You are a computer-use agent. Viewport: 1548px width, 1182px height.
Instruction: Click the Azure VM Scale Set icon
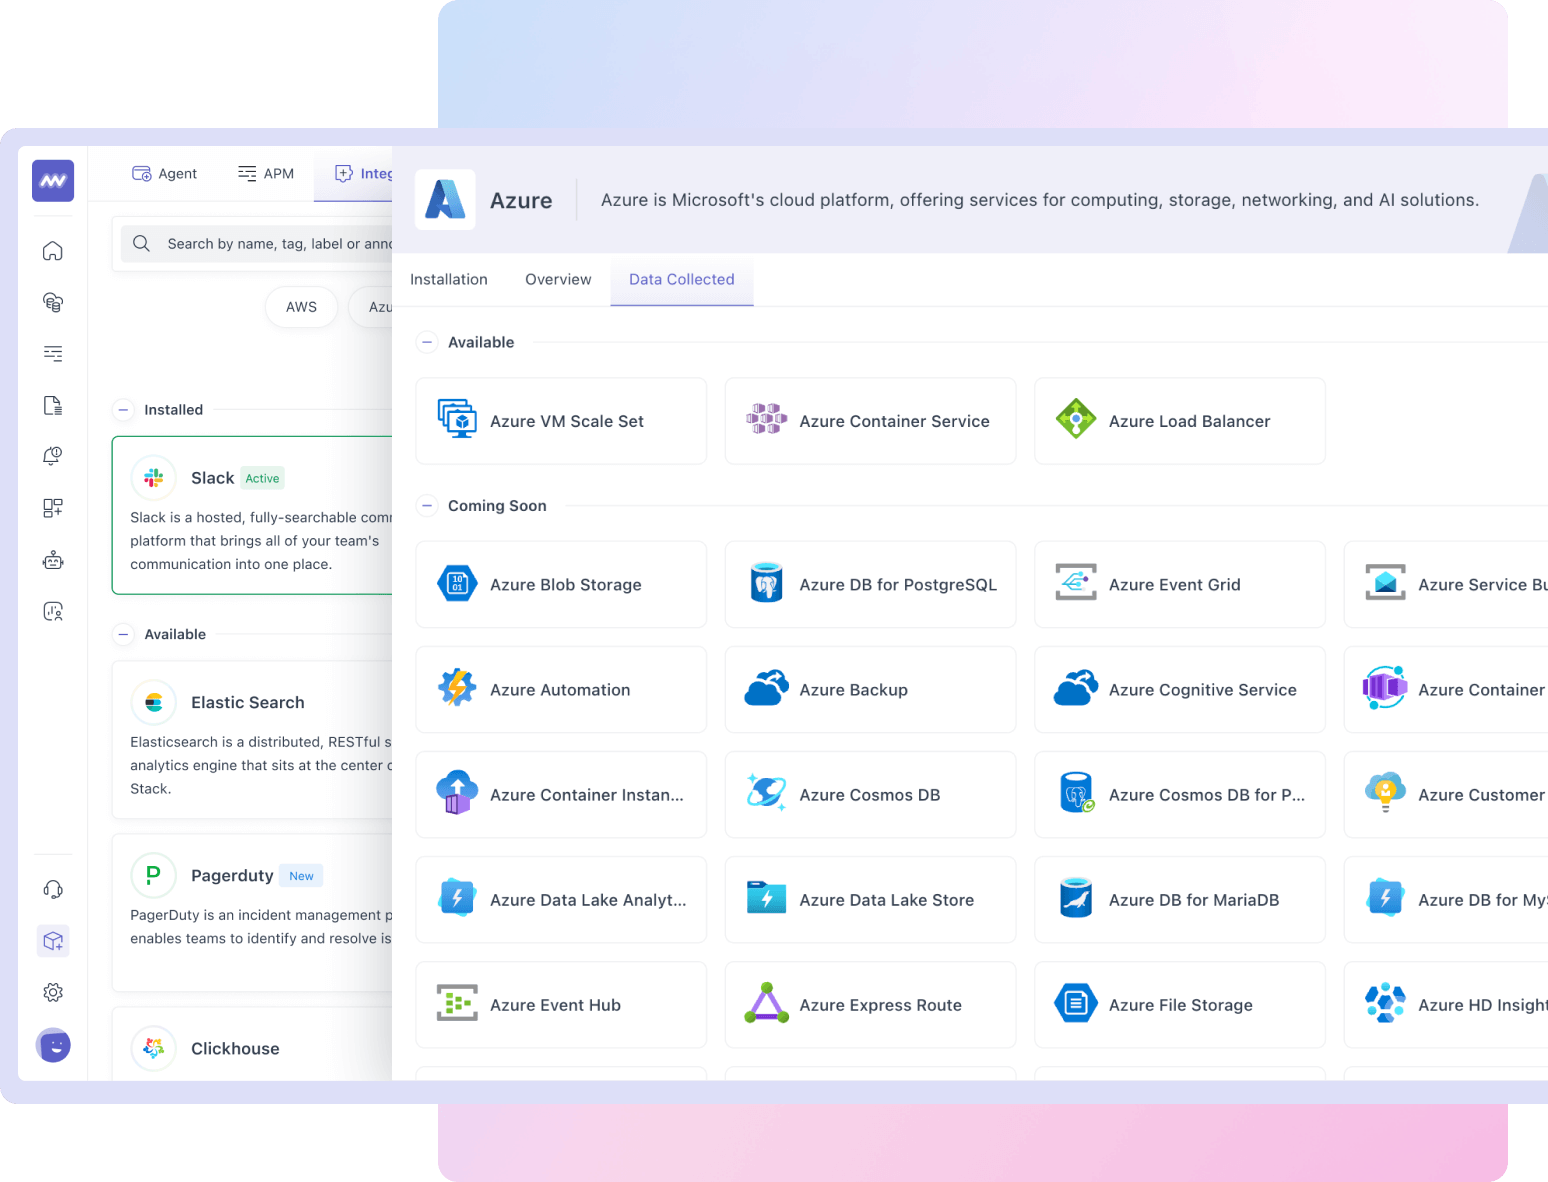coord(458,418)
